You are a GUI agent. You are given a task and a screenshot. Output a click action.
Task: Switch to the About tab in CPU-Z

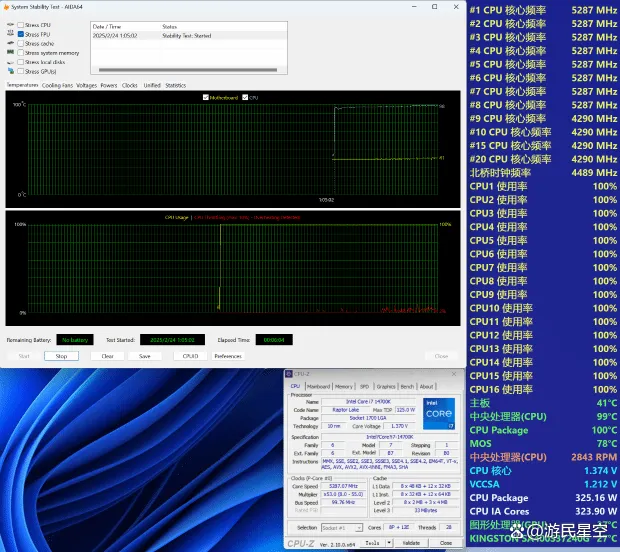[426, 387]
